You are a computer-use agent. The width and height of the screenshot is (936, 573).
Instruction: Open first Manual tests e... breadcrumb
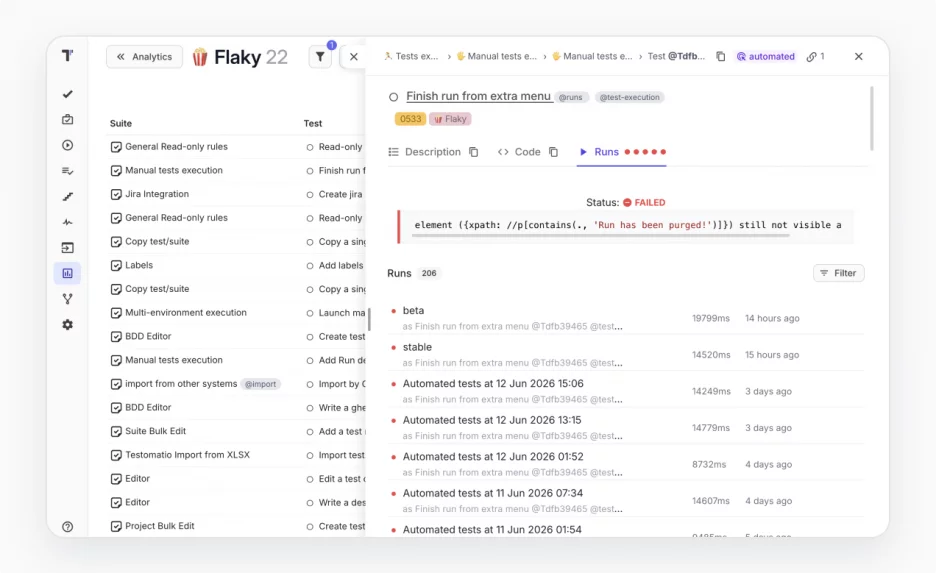point(497,56)
